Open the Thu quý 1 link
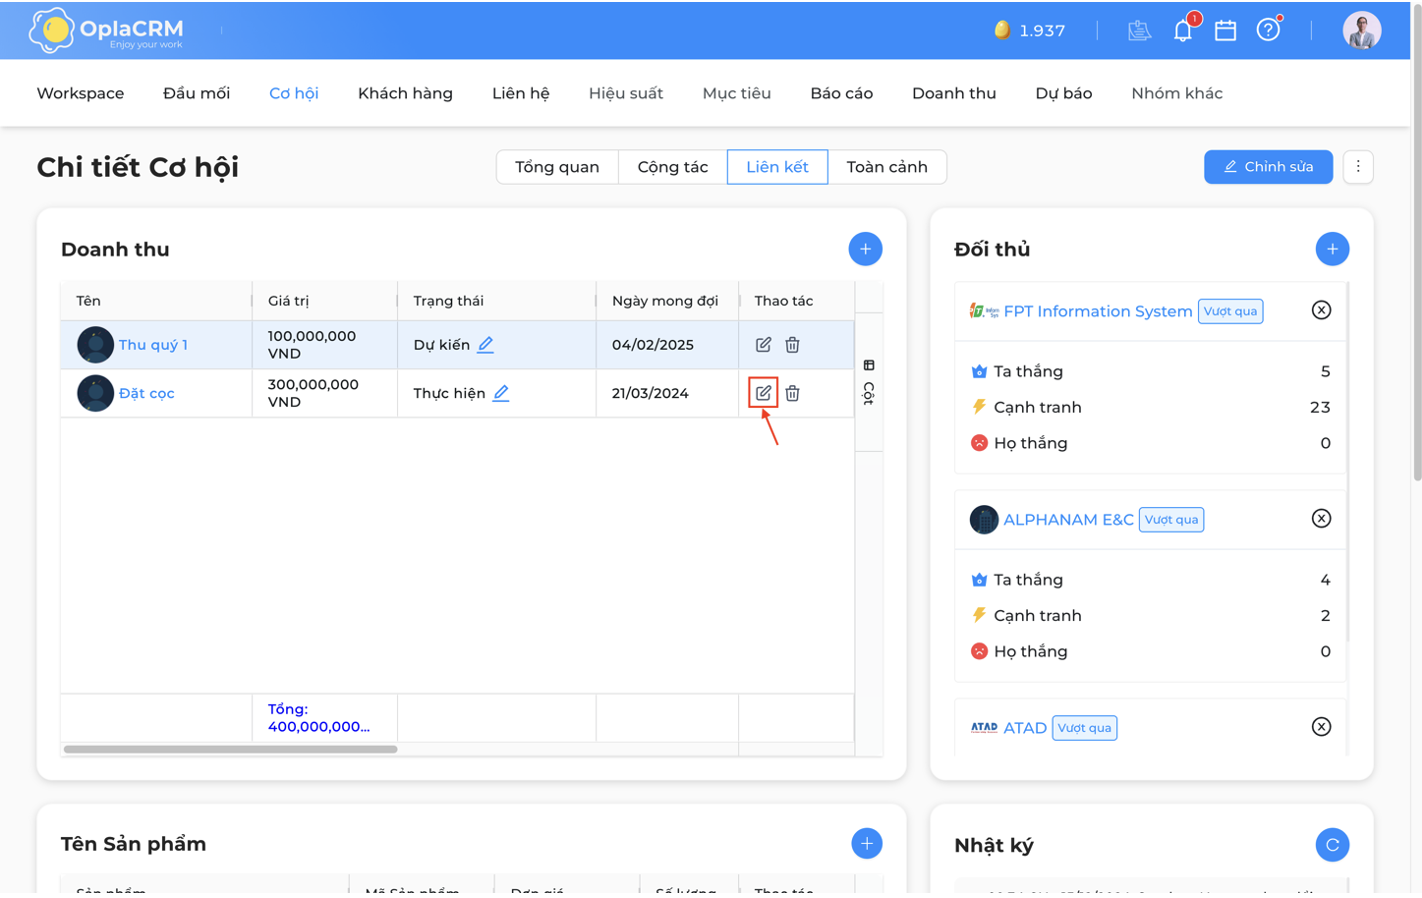The image size is (1422, 898). [153, 344]
